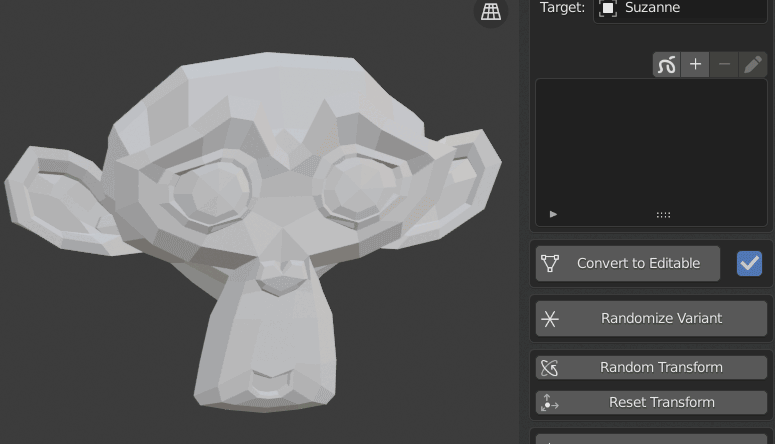Expand list filter options triangle
This screenshot has height=444, width=775.
(x=553, y=214)
